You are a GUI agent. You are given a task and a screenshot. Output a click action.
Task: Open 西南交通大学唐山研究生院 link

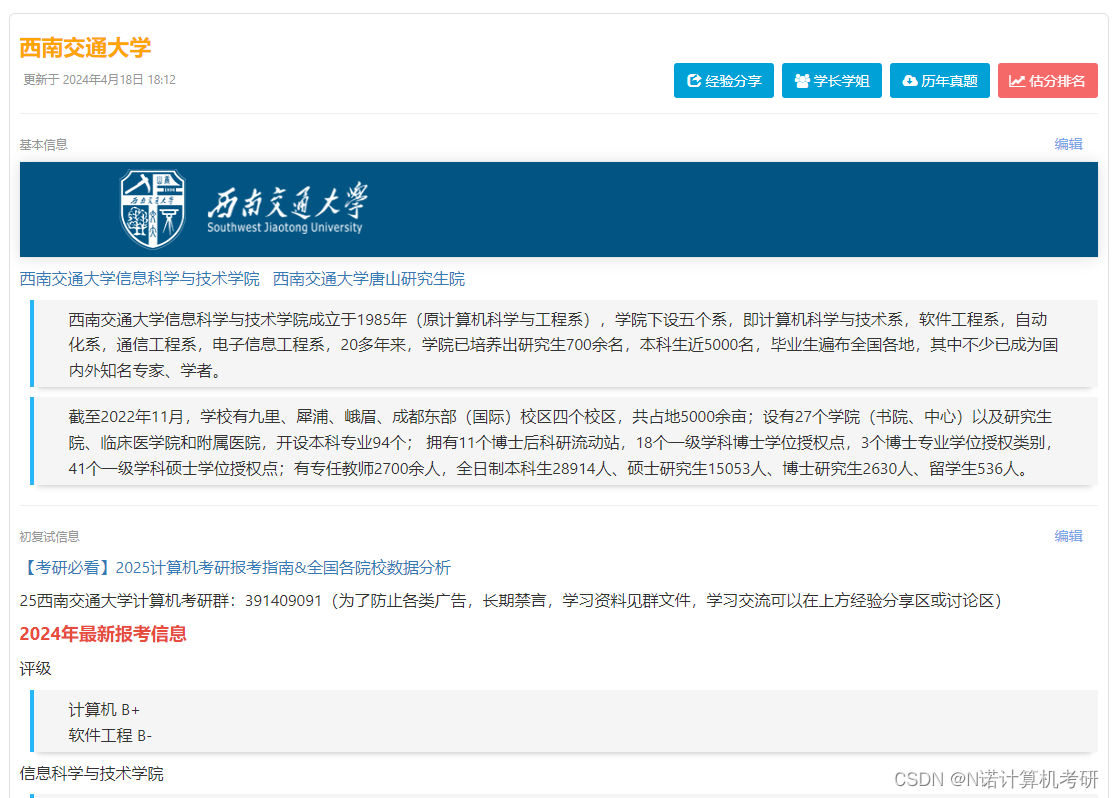click(369, 279)
